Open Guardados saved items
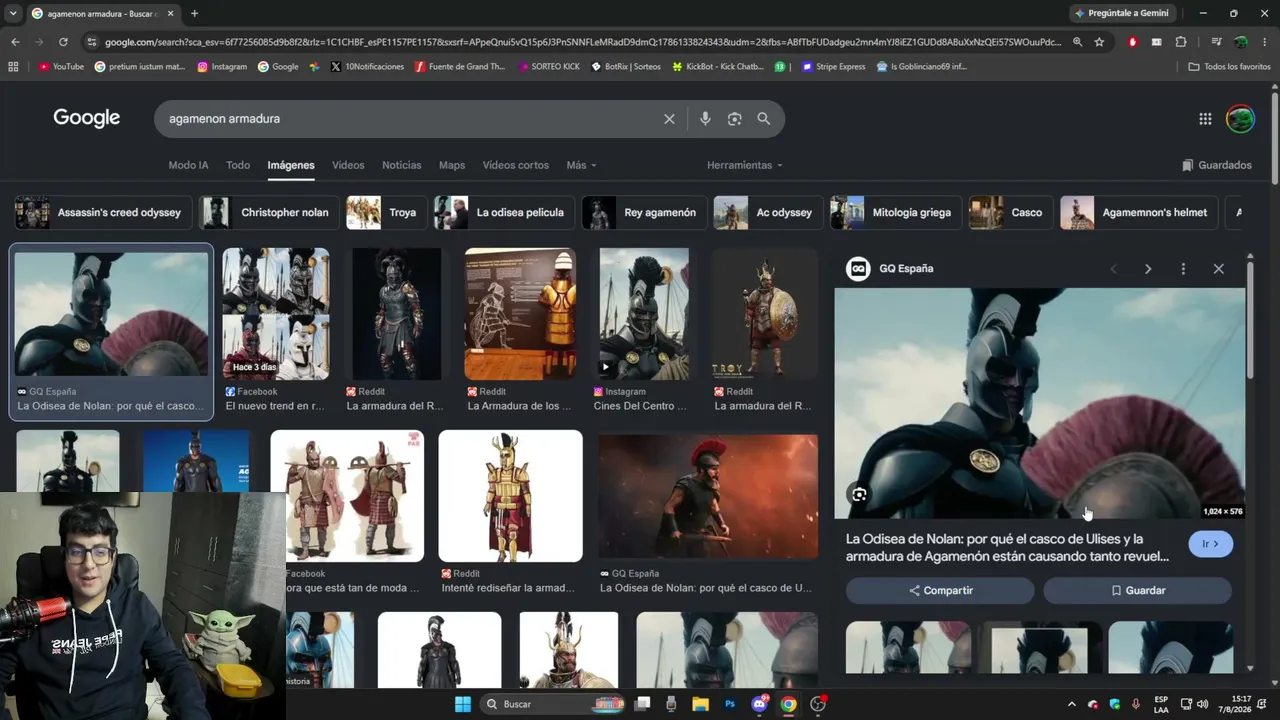 tap(1217, 165)
